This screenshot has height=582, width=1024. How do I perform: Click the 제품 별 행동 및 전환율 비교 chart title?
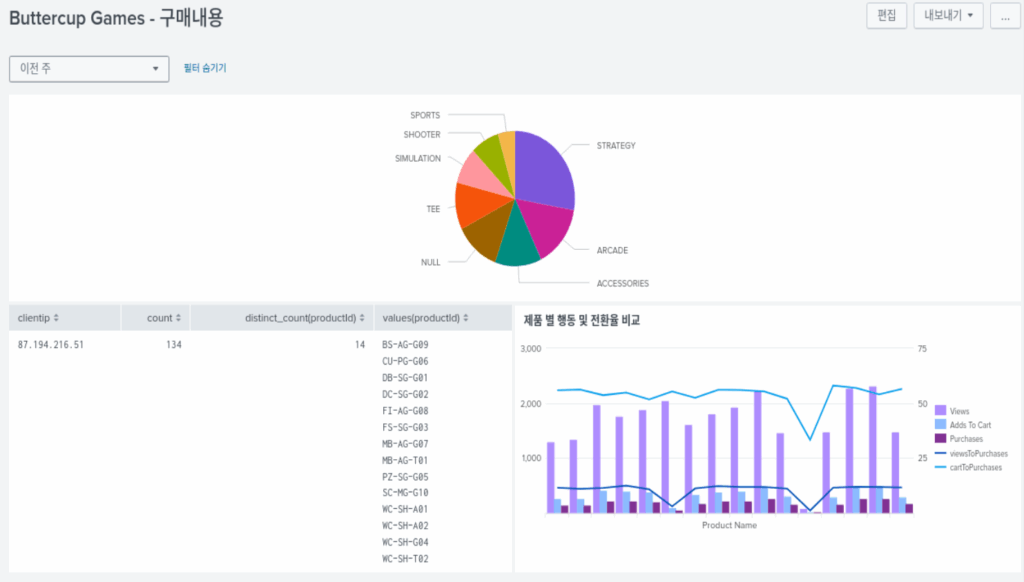[581, 320]
